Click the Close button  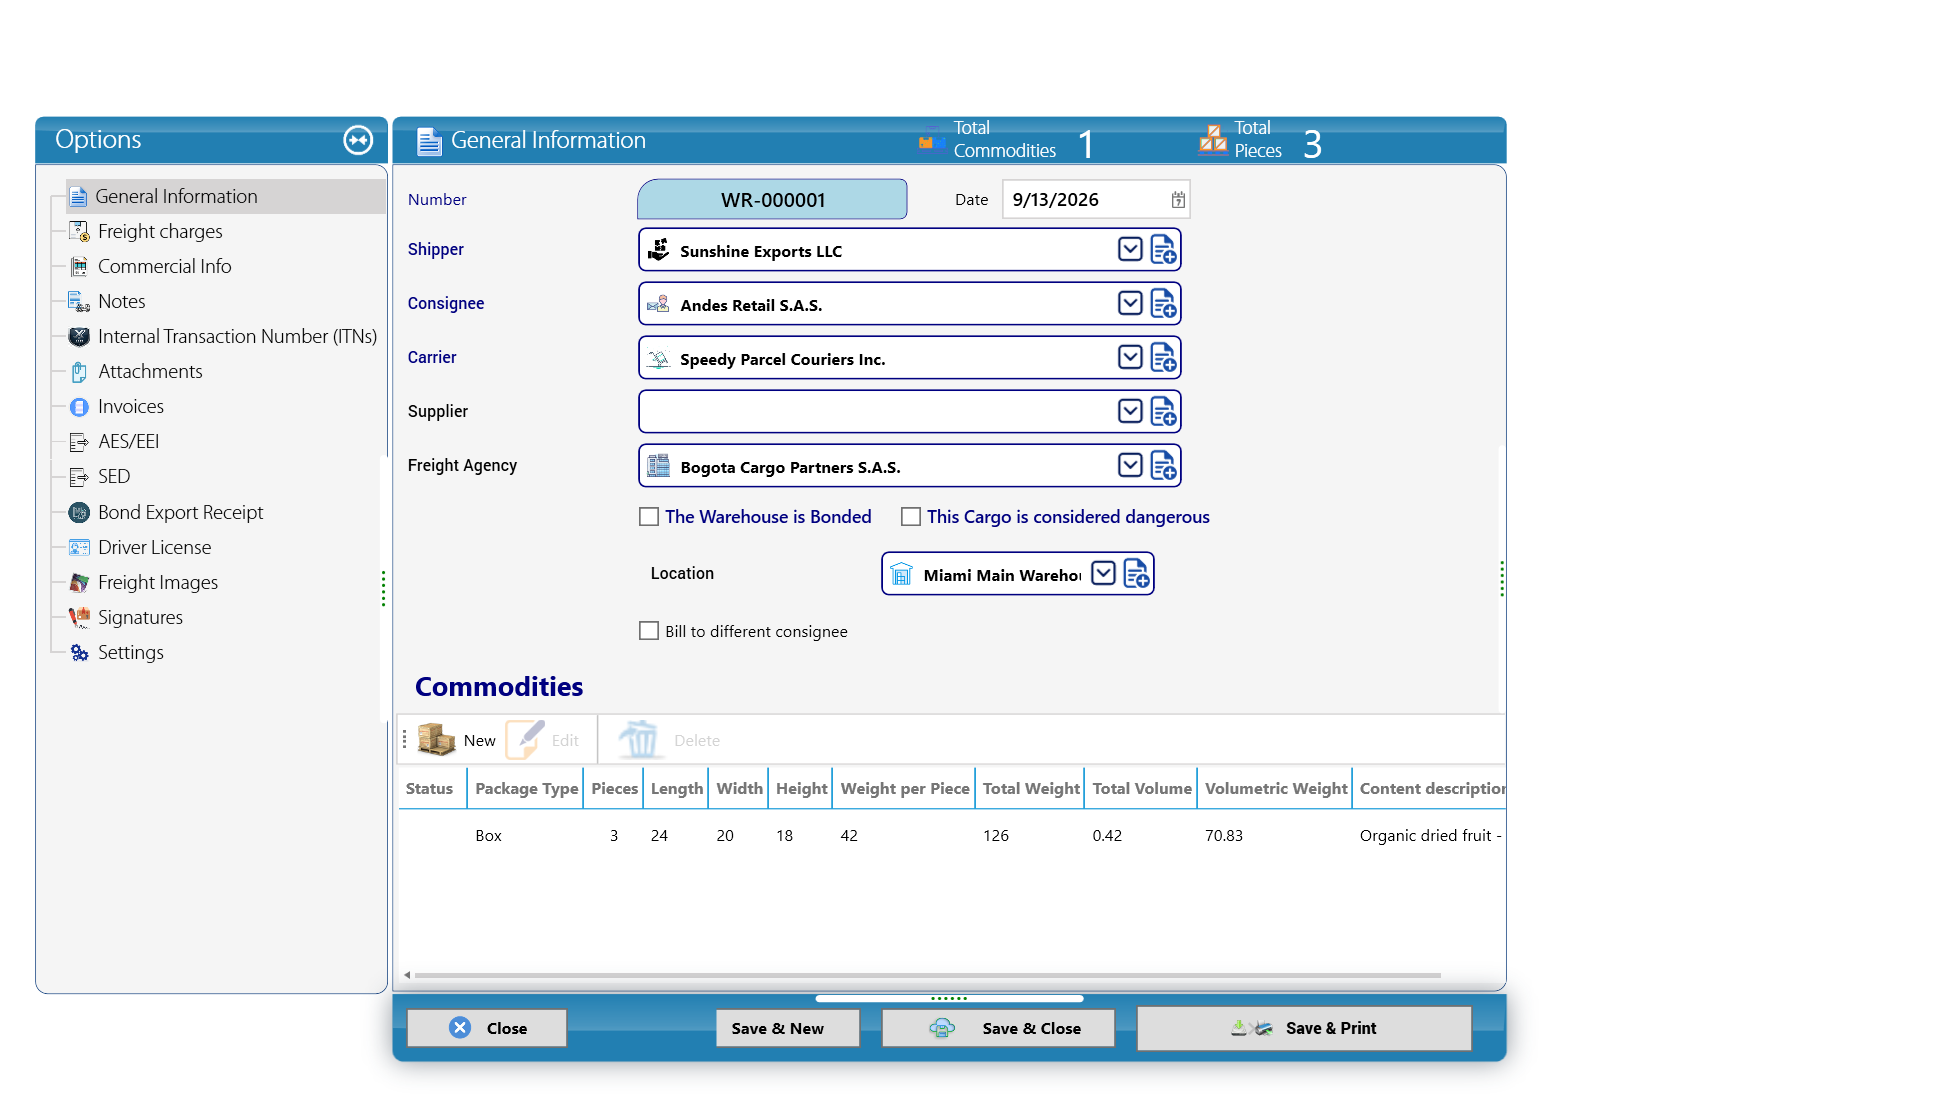(487, 1028)
